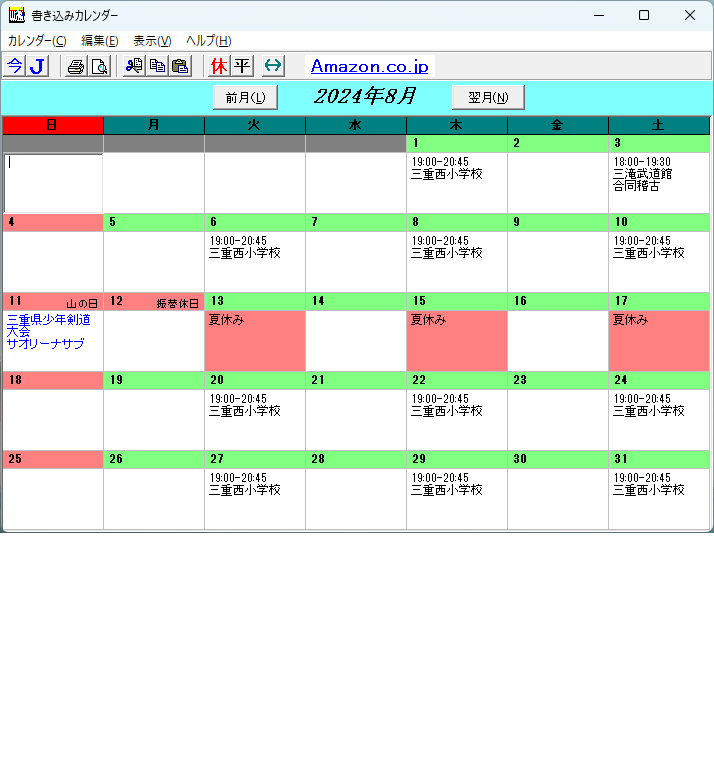The image size is (714, 777).
Task: Open the 編集(E) menu
Action: tap(99, 40)
